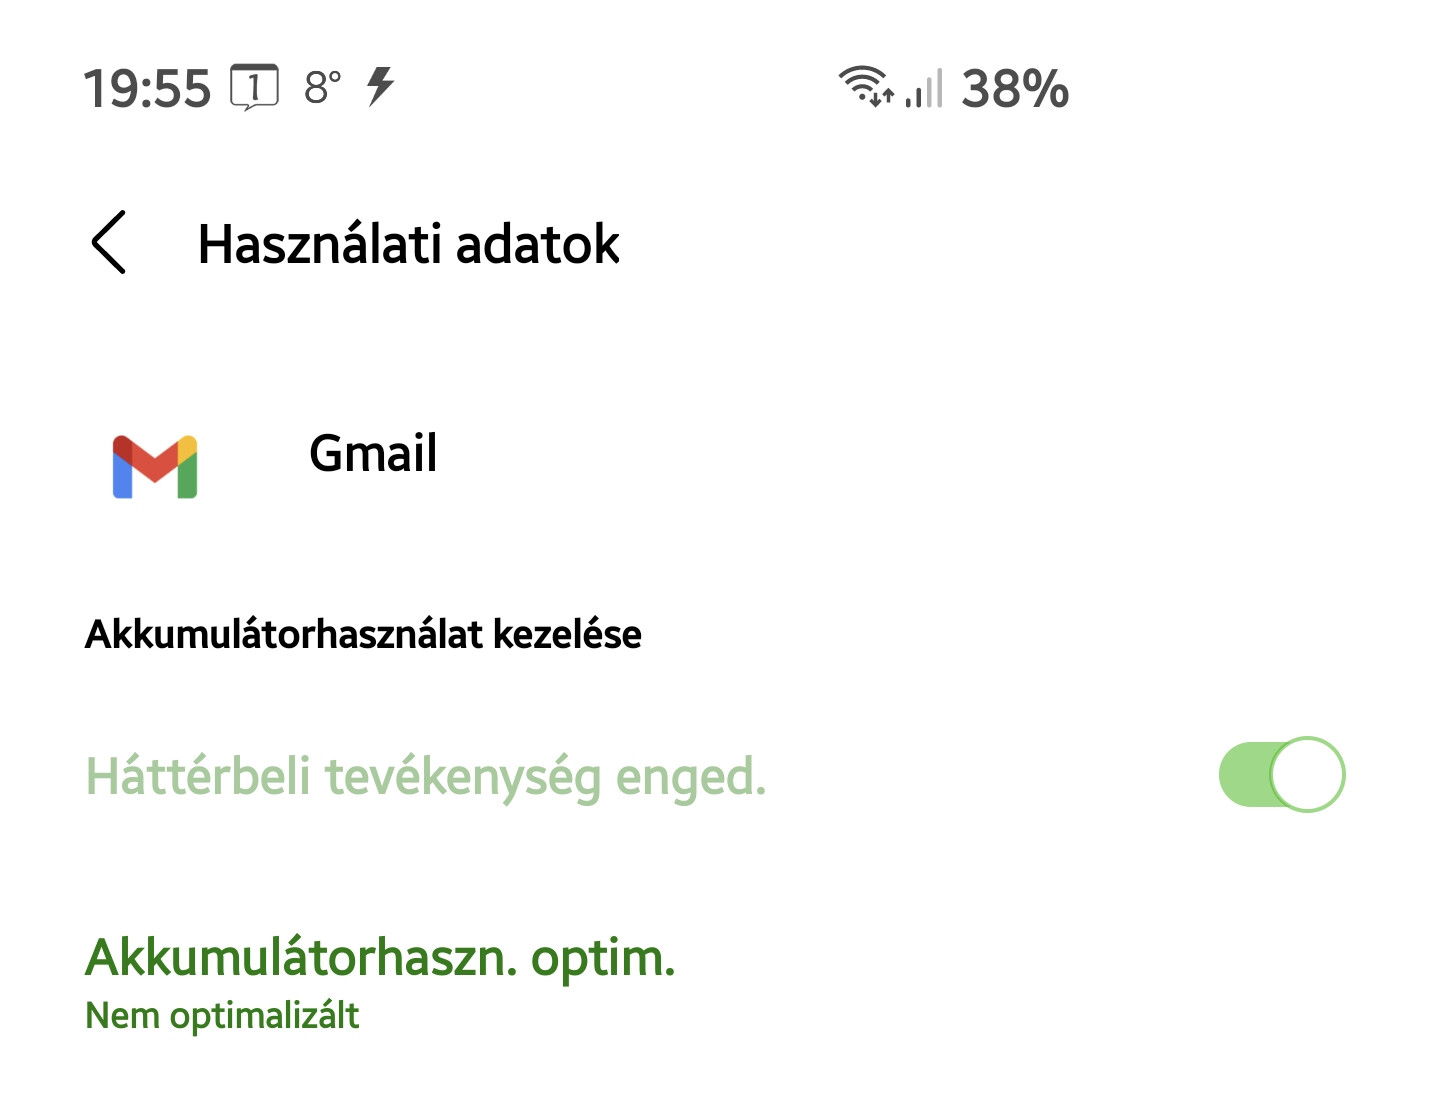
Task: Tap the 19:55 clock in status bar
Action: (147, 89)
